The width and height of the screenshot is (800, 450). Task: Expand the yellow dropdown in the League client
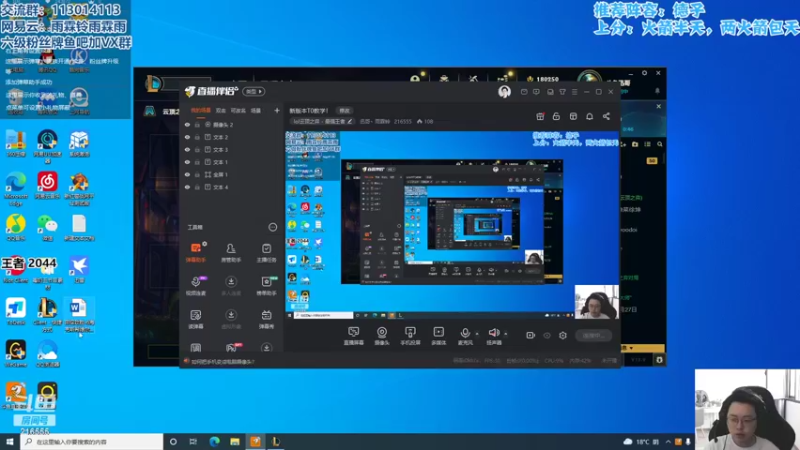pyautogui.click(x=632, y=347)
